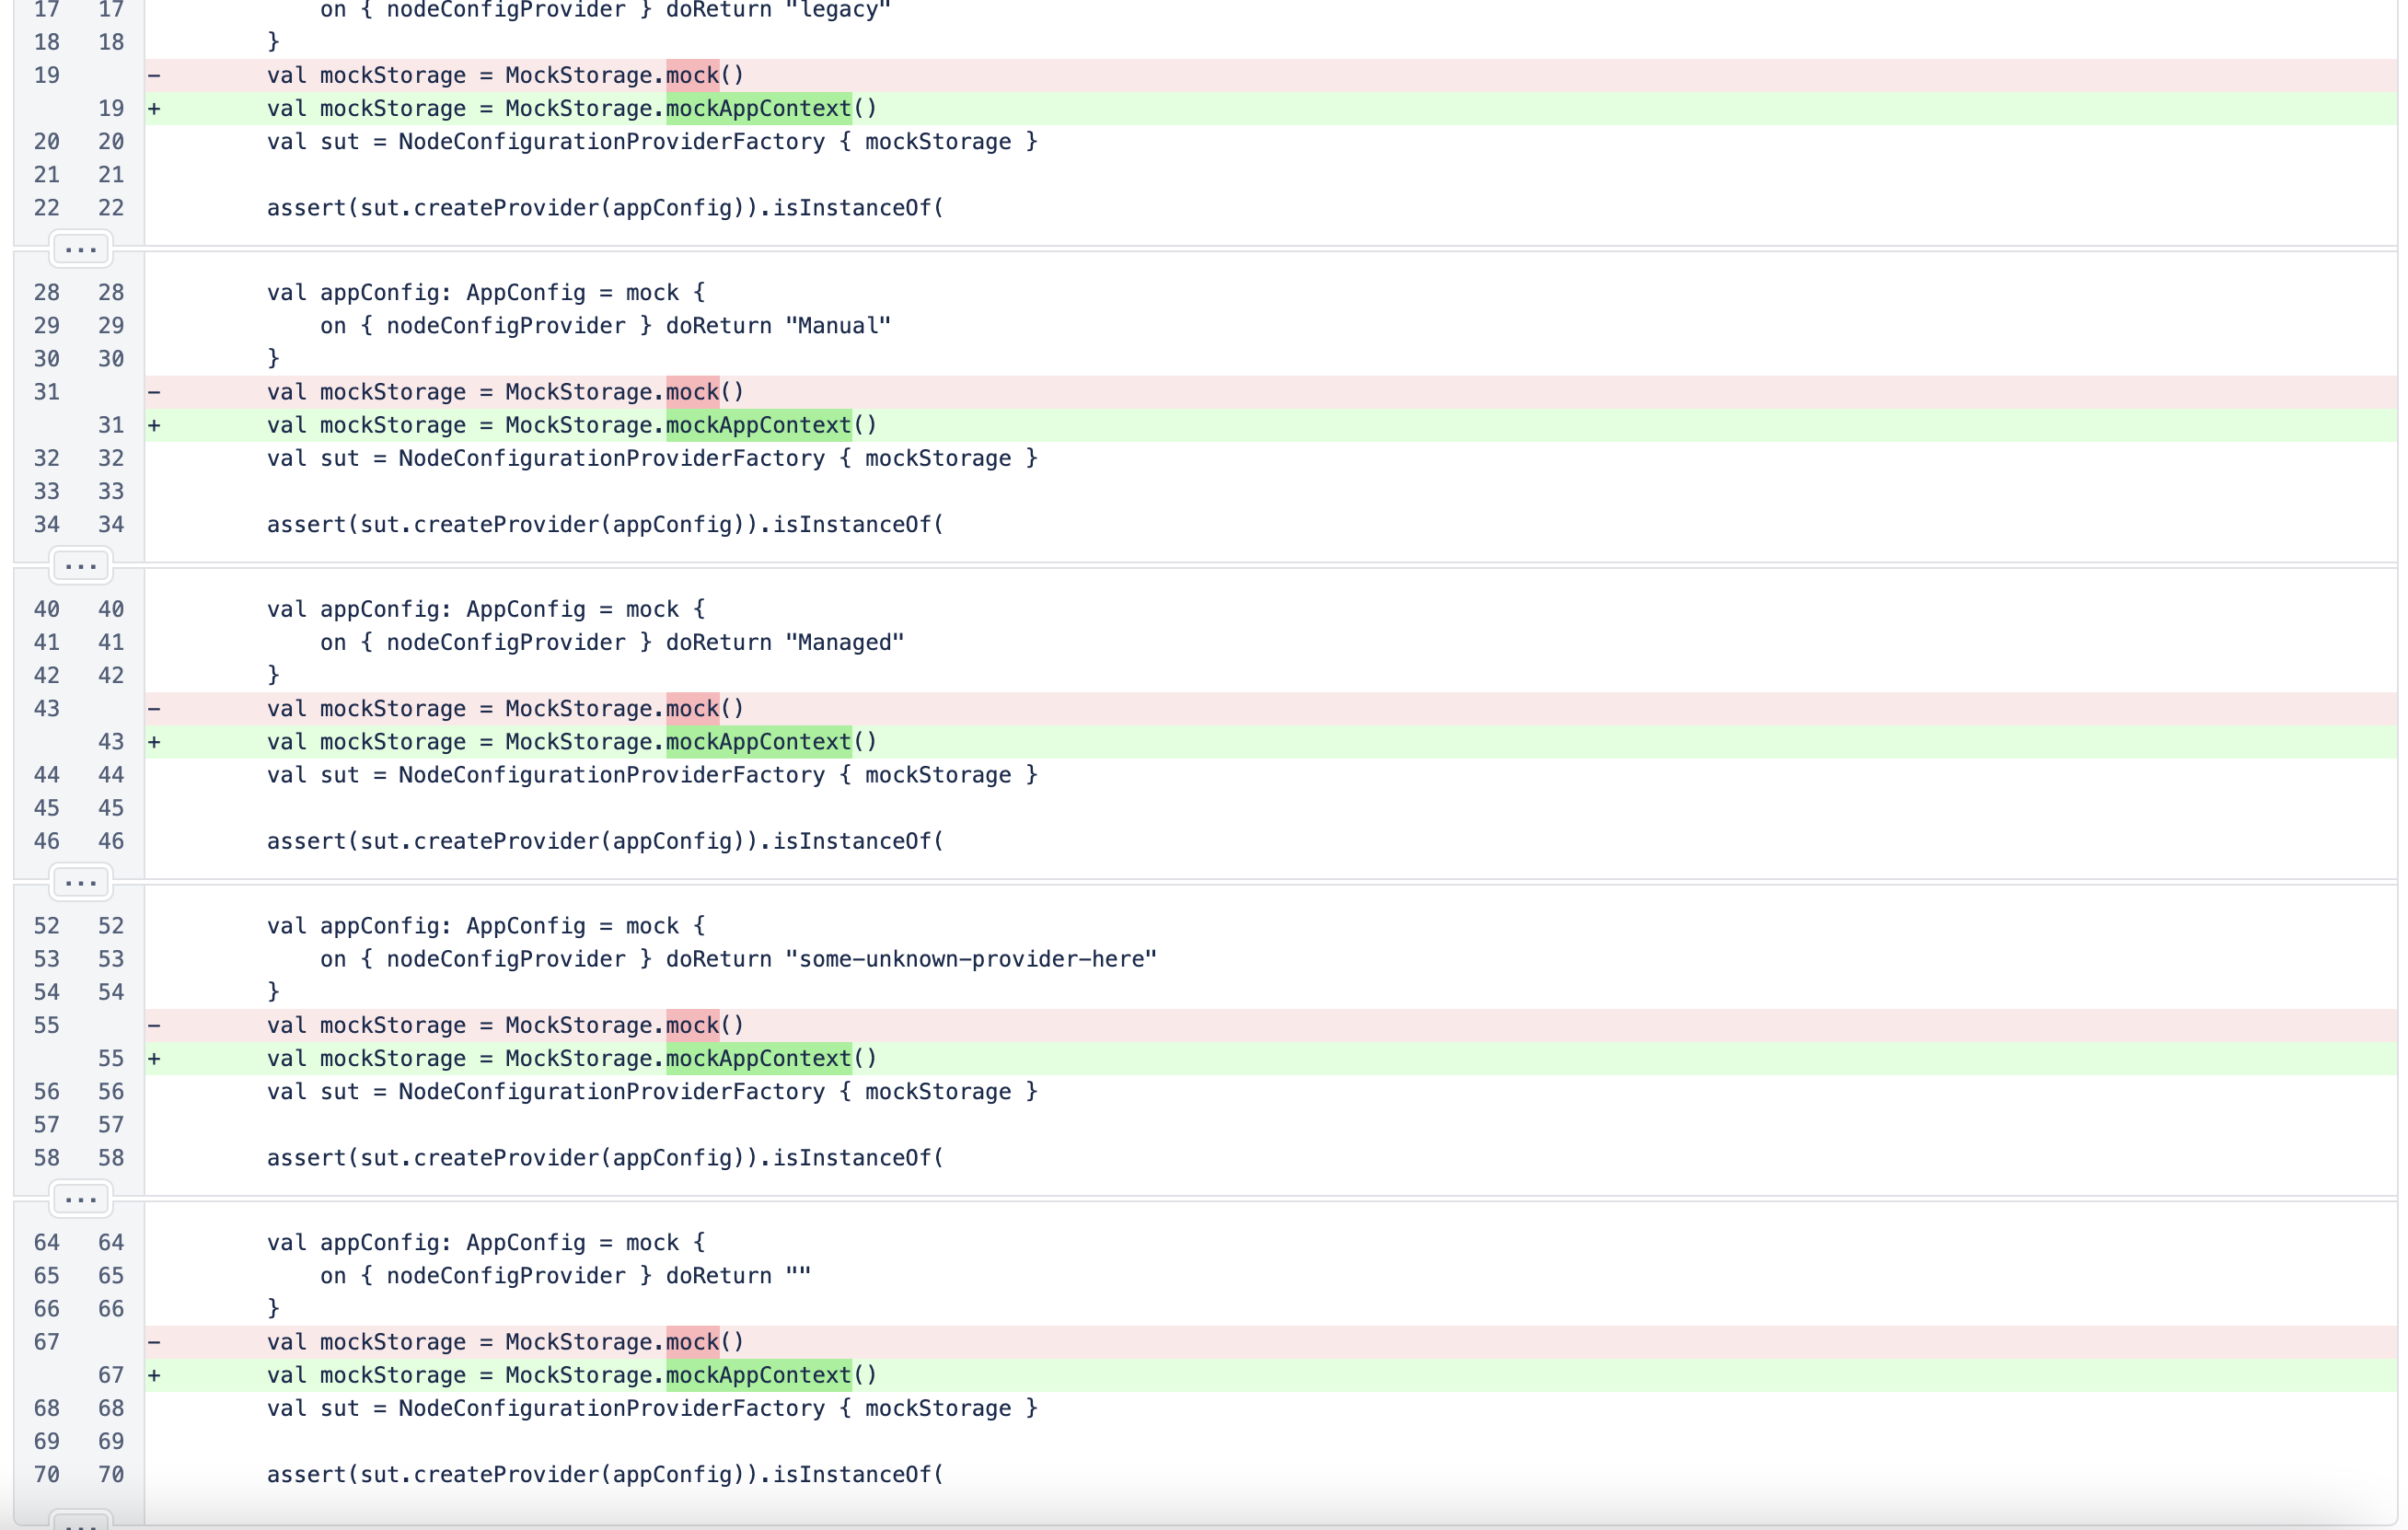Click the plus marker on added line 55
This screenshot has height=1530, width=2408.
(x=154, y=1058)
